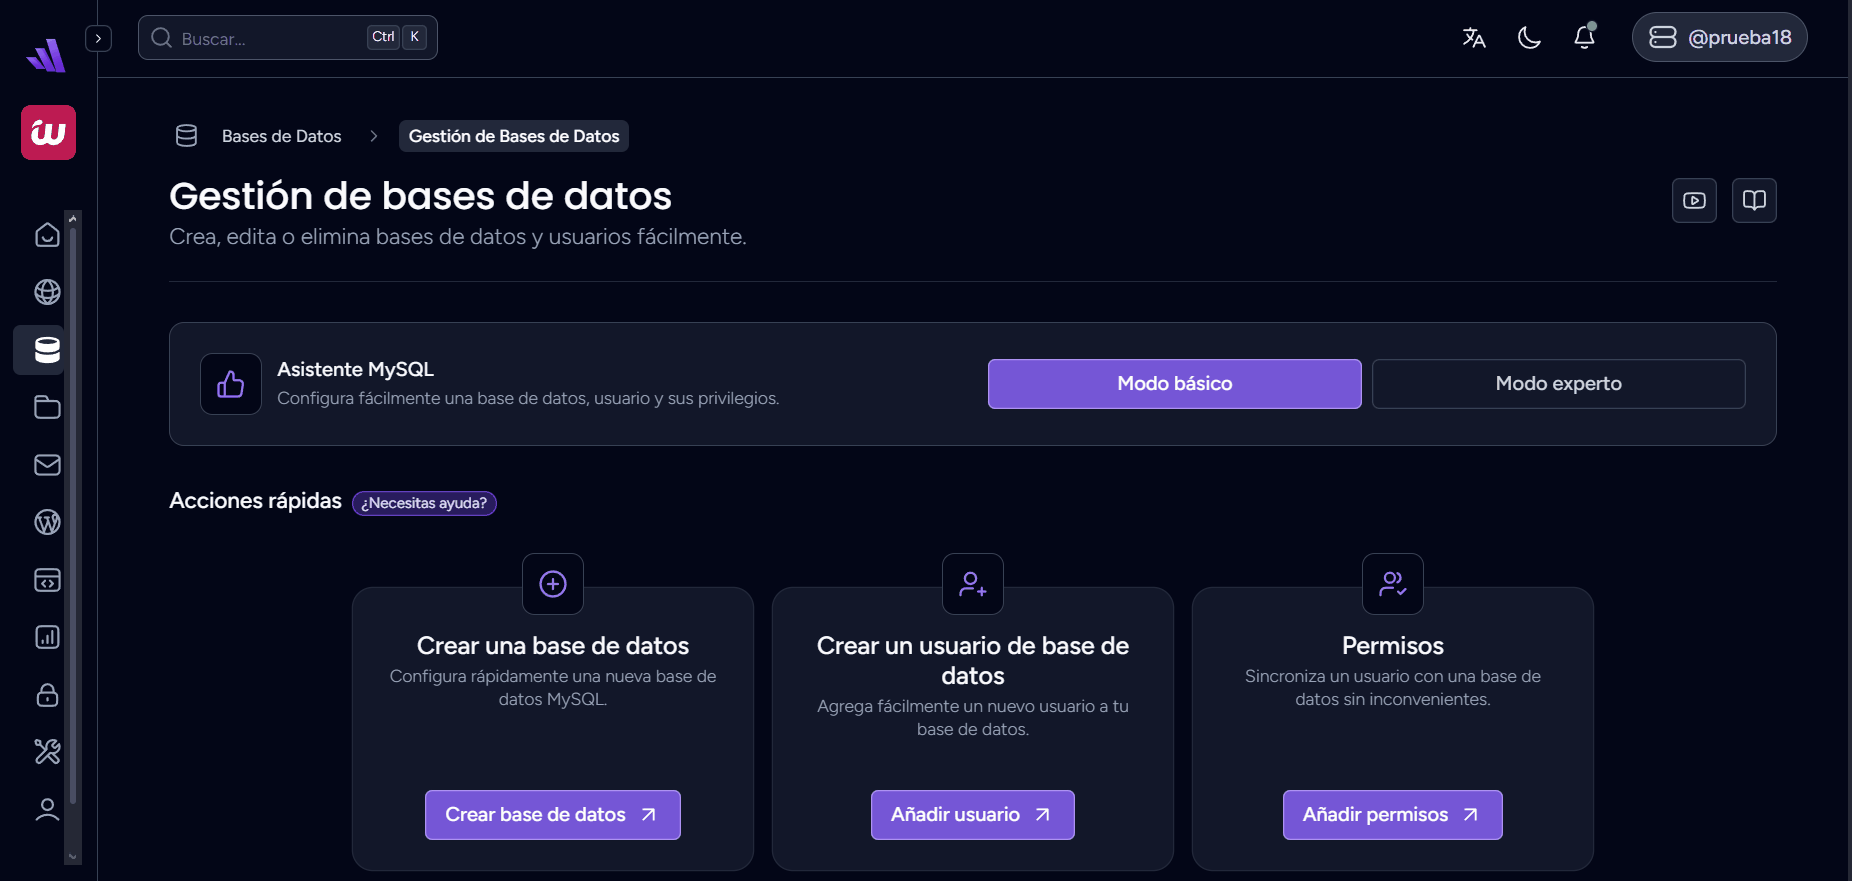
Task: Select Gestión de Bases de Datos breadcrumb
Action: click(x=514, y=136)
